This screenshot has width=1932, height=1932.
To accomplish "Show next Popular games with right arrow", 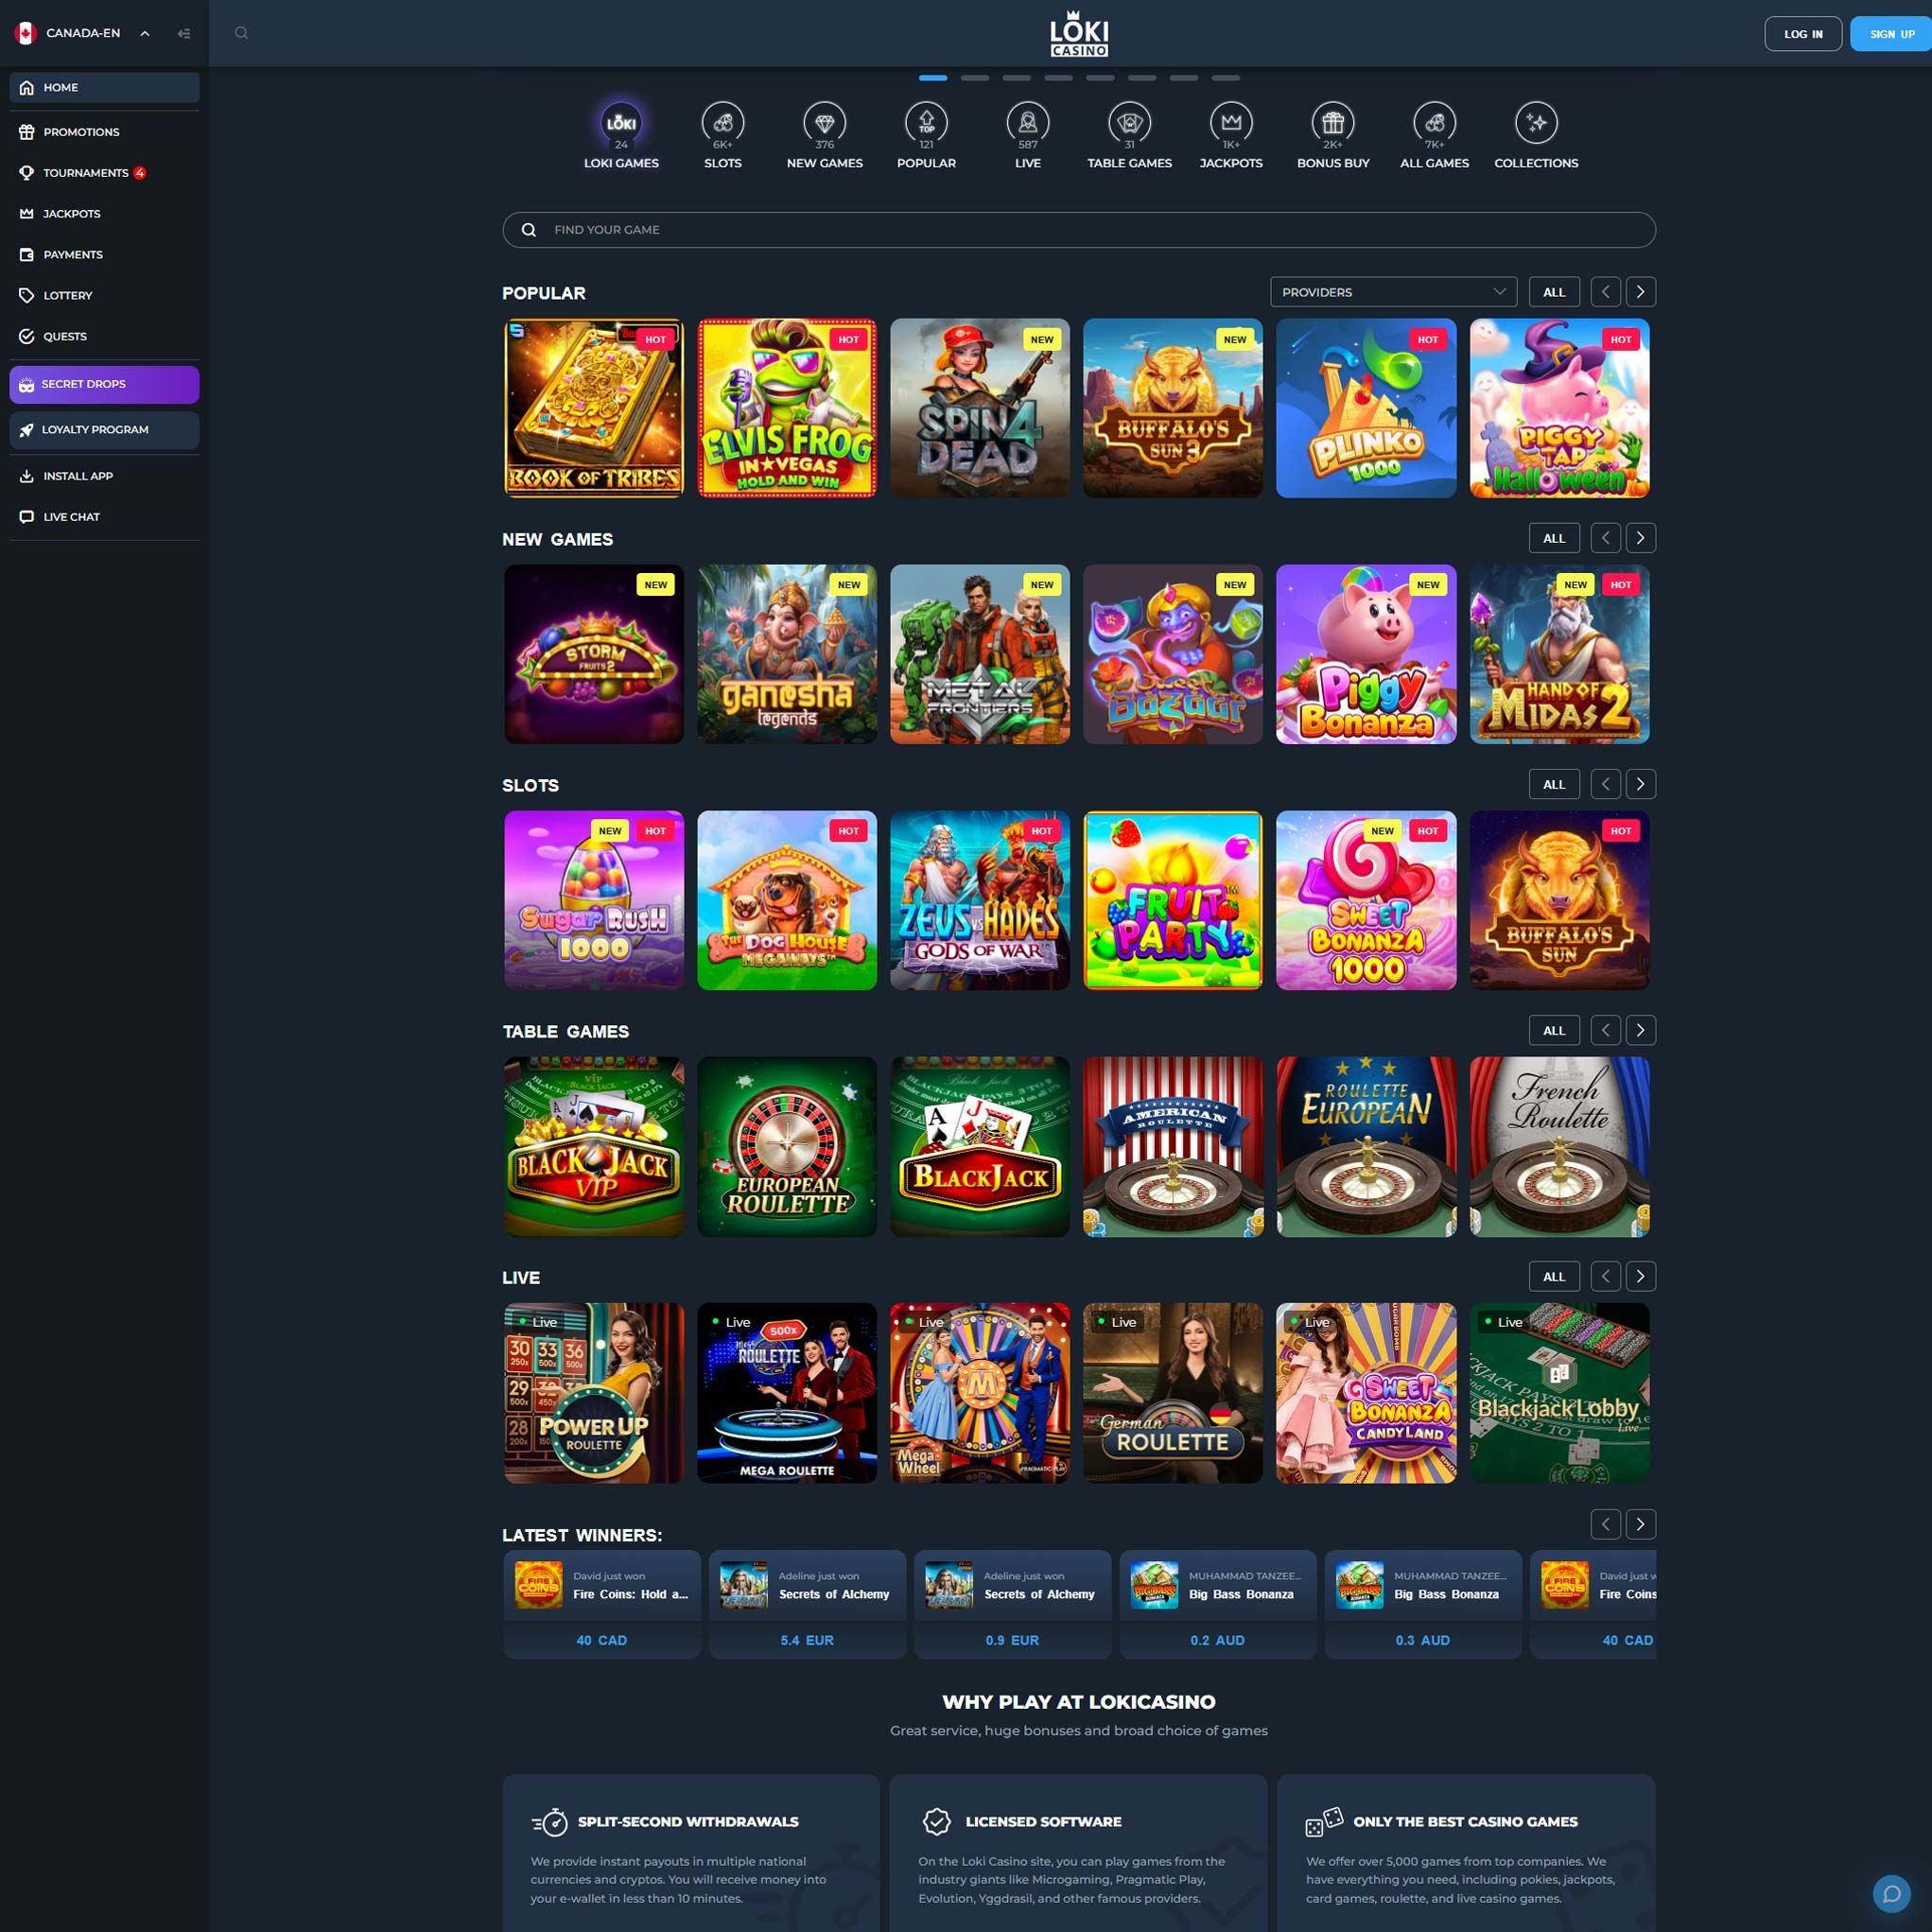I will click(x=1640, y=292).
